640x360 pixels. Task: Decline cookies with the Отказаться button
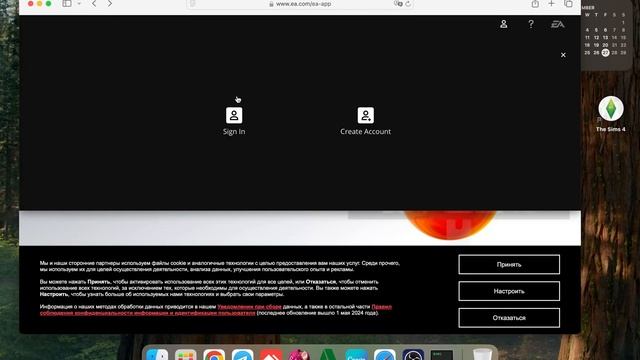coord(509,318)
